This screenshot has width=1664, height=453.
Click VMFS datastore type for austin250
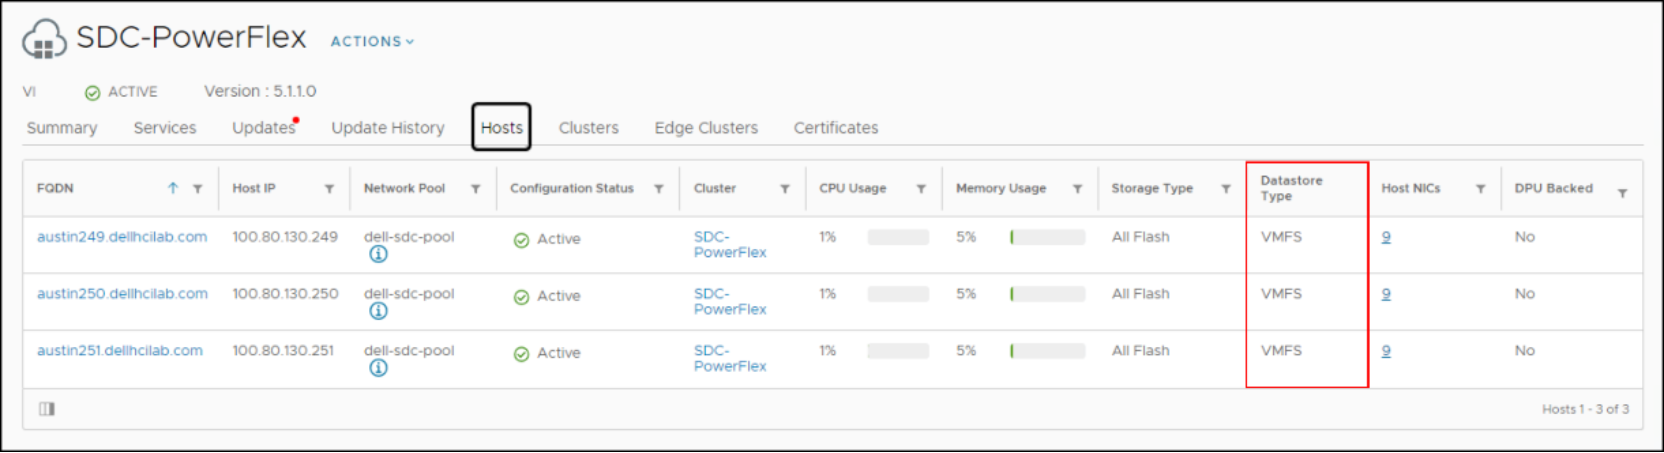(1281, 294)
